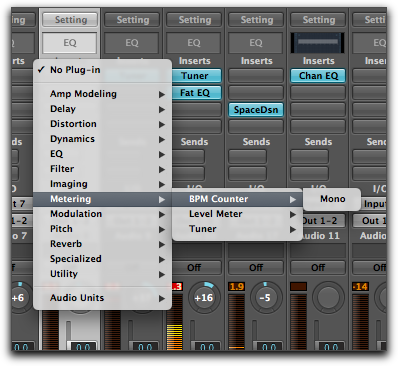
Task: Click the EQ box on SpaceDsn channel
Action: [256, 43]
